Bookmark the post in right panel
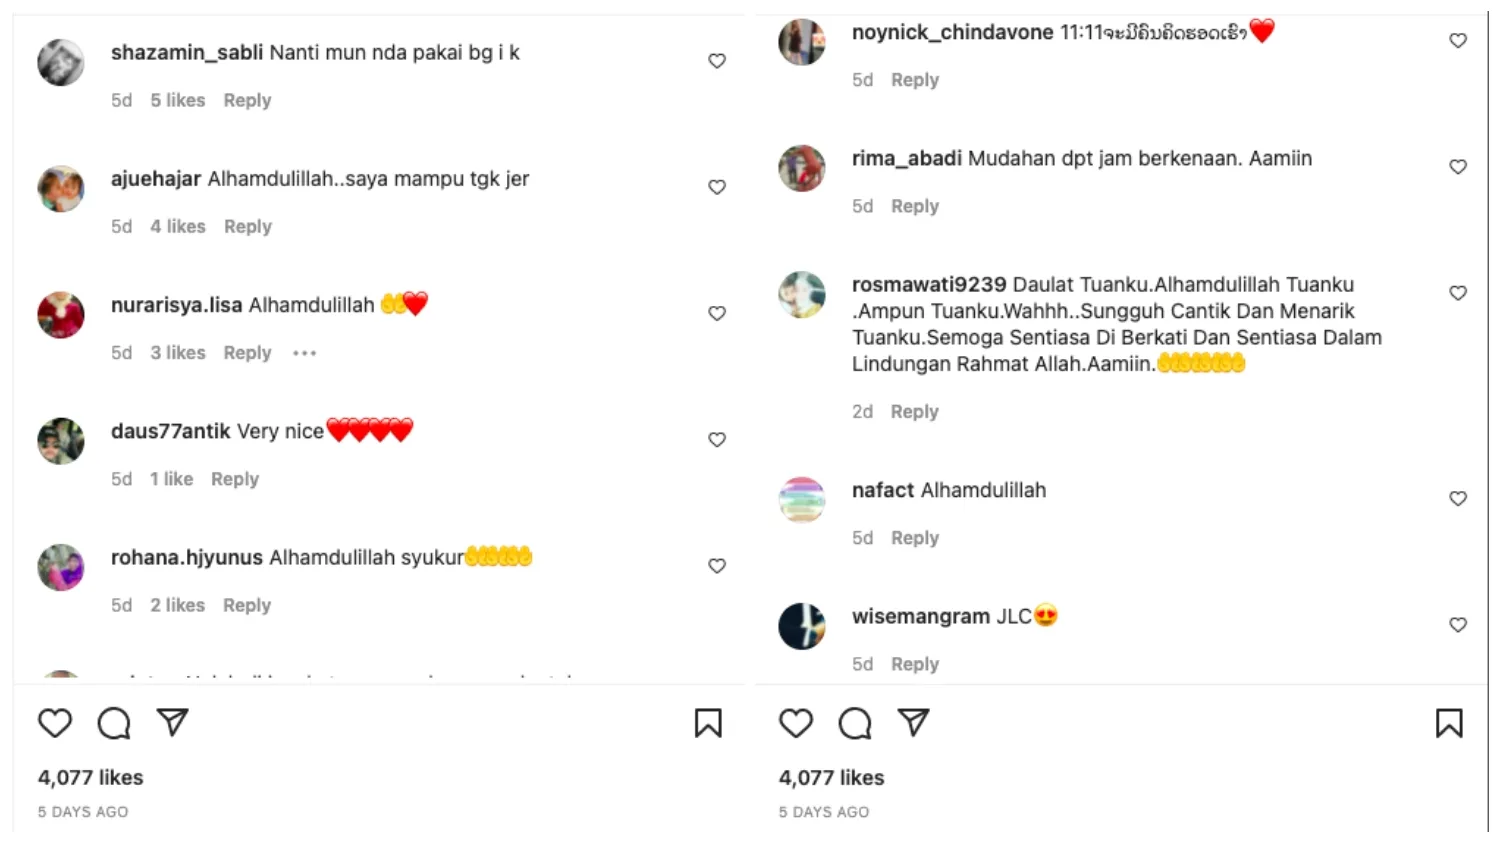Screen dimensions: 1500x843 point(1449,723)
